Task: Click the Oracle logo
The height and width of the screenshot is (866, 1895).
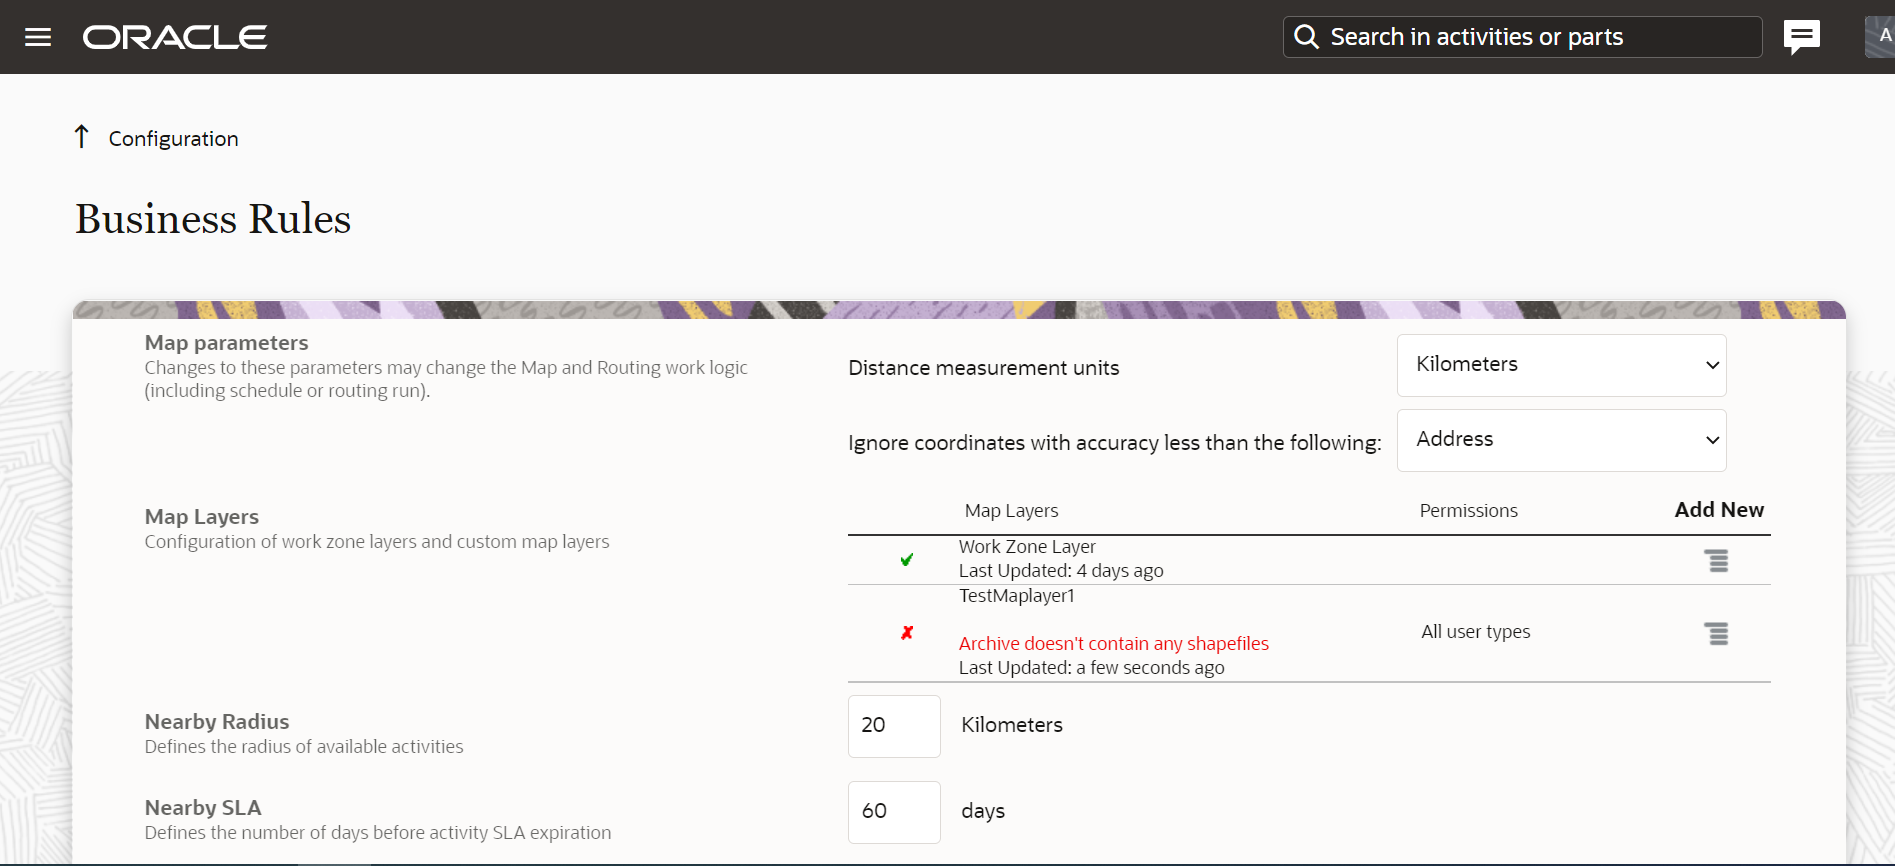Action: (175, 37)
